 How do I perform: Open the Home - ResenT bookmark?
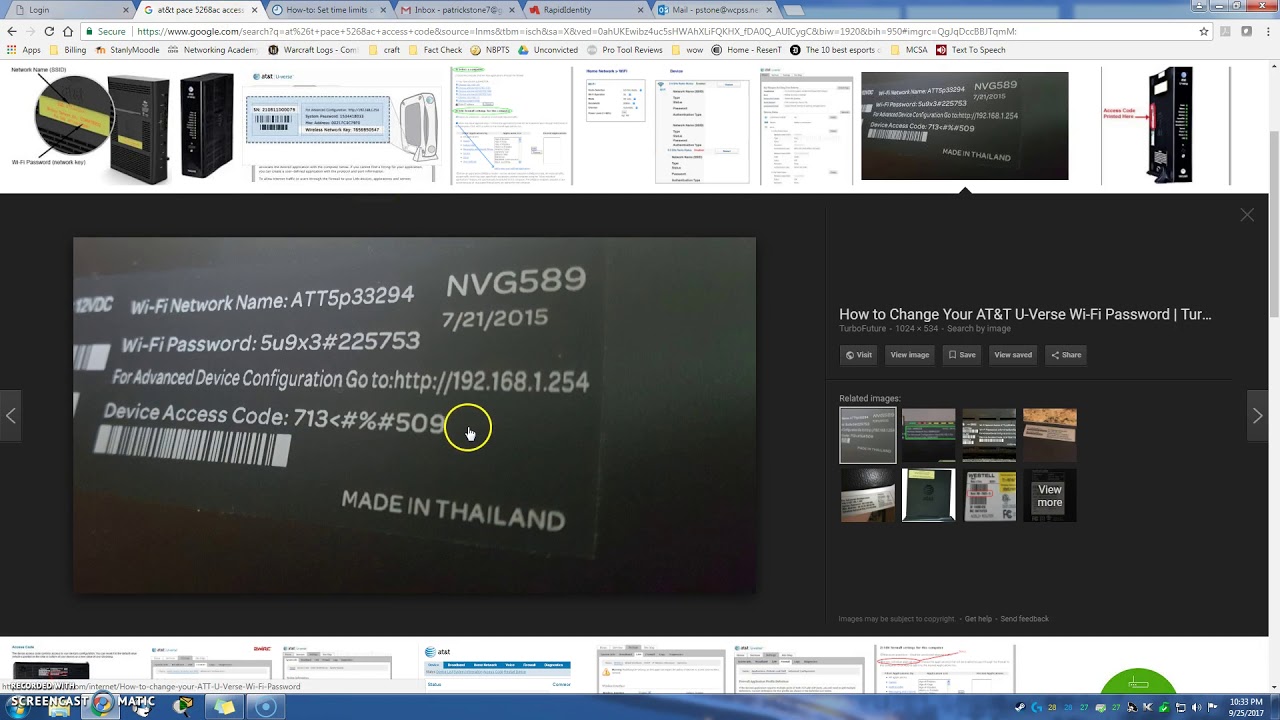(747, 50)
